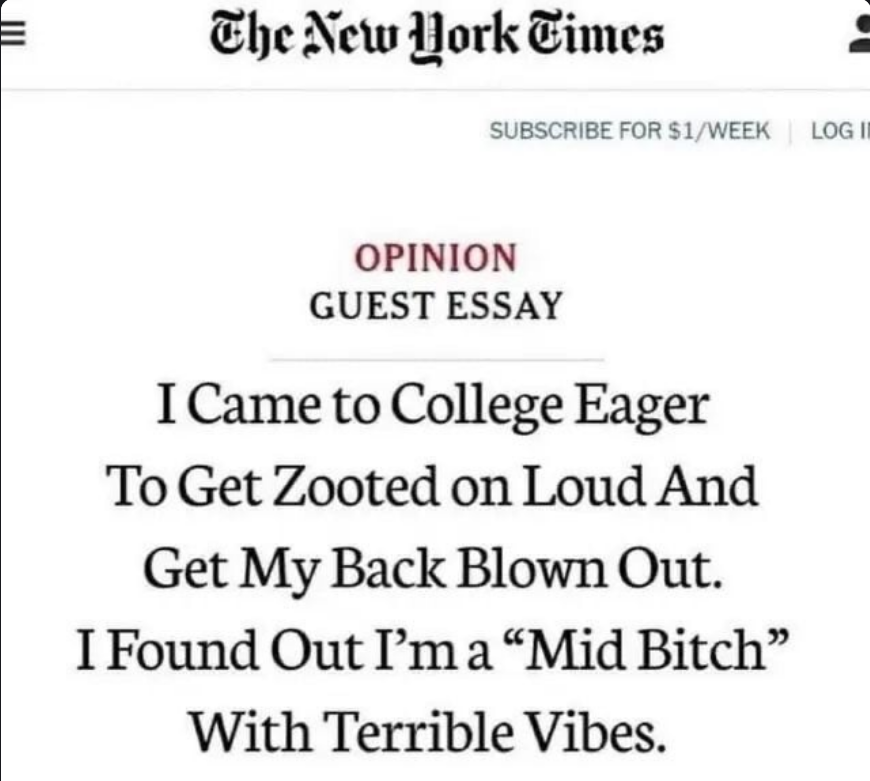Select the person silhouette icon in the corner

pos(862,31)
